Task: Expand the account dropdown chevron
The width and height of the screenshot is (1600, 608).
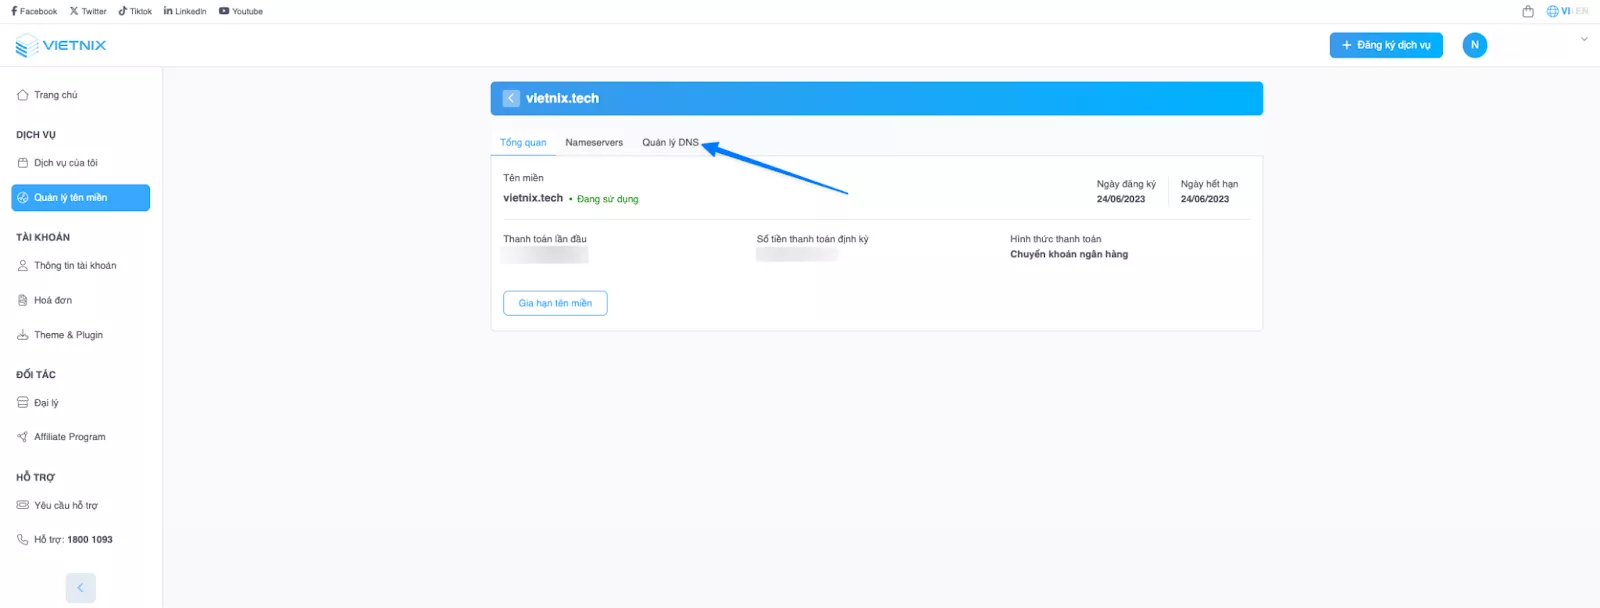Action: click(1584, 40)
